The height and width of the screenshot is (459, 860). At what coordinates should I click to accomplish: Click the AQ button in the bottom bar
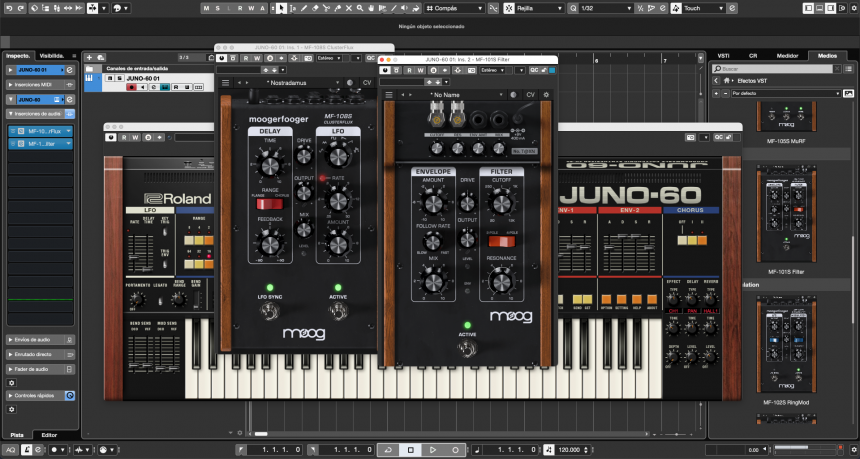click(x=11, y=450)
